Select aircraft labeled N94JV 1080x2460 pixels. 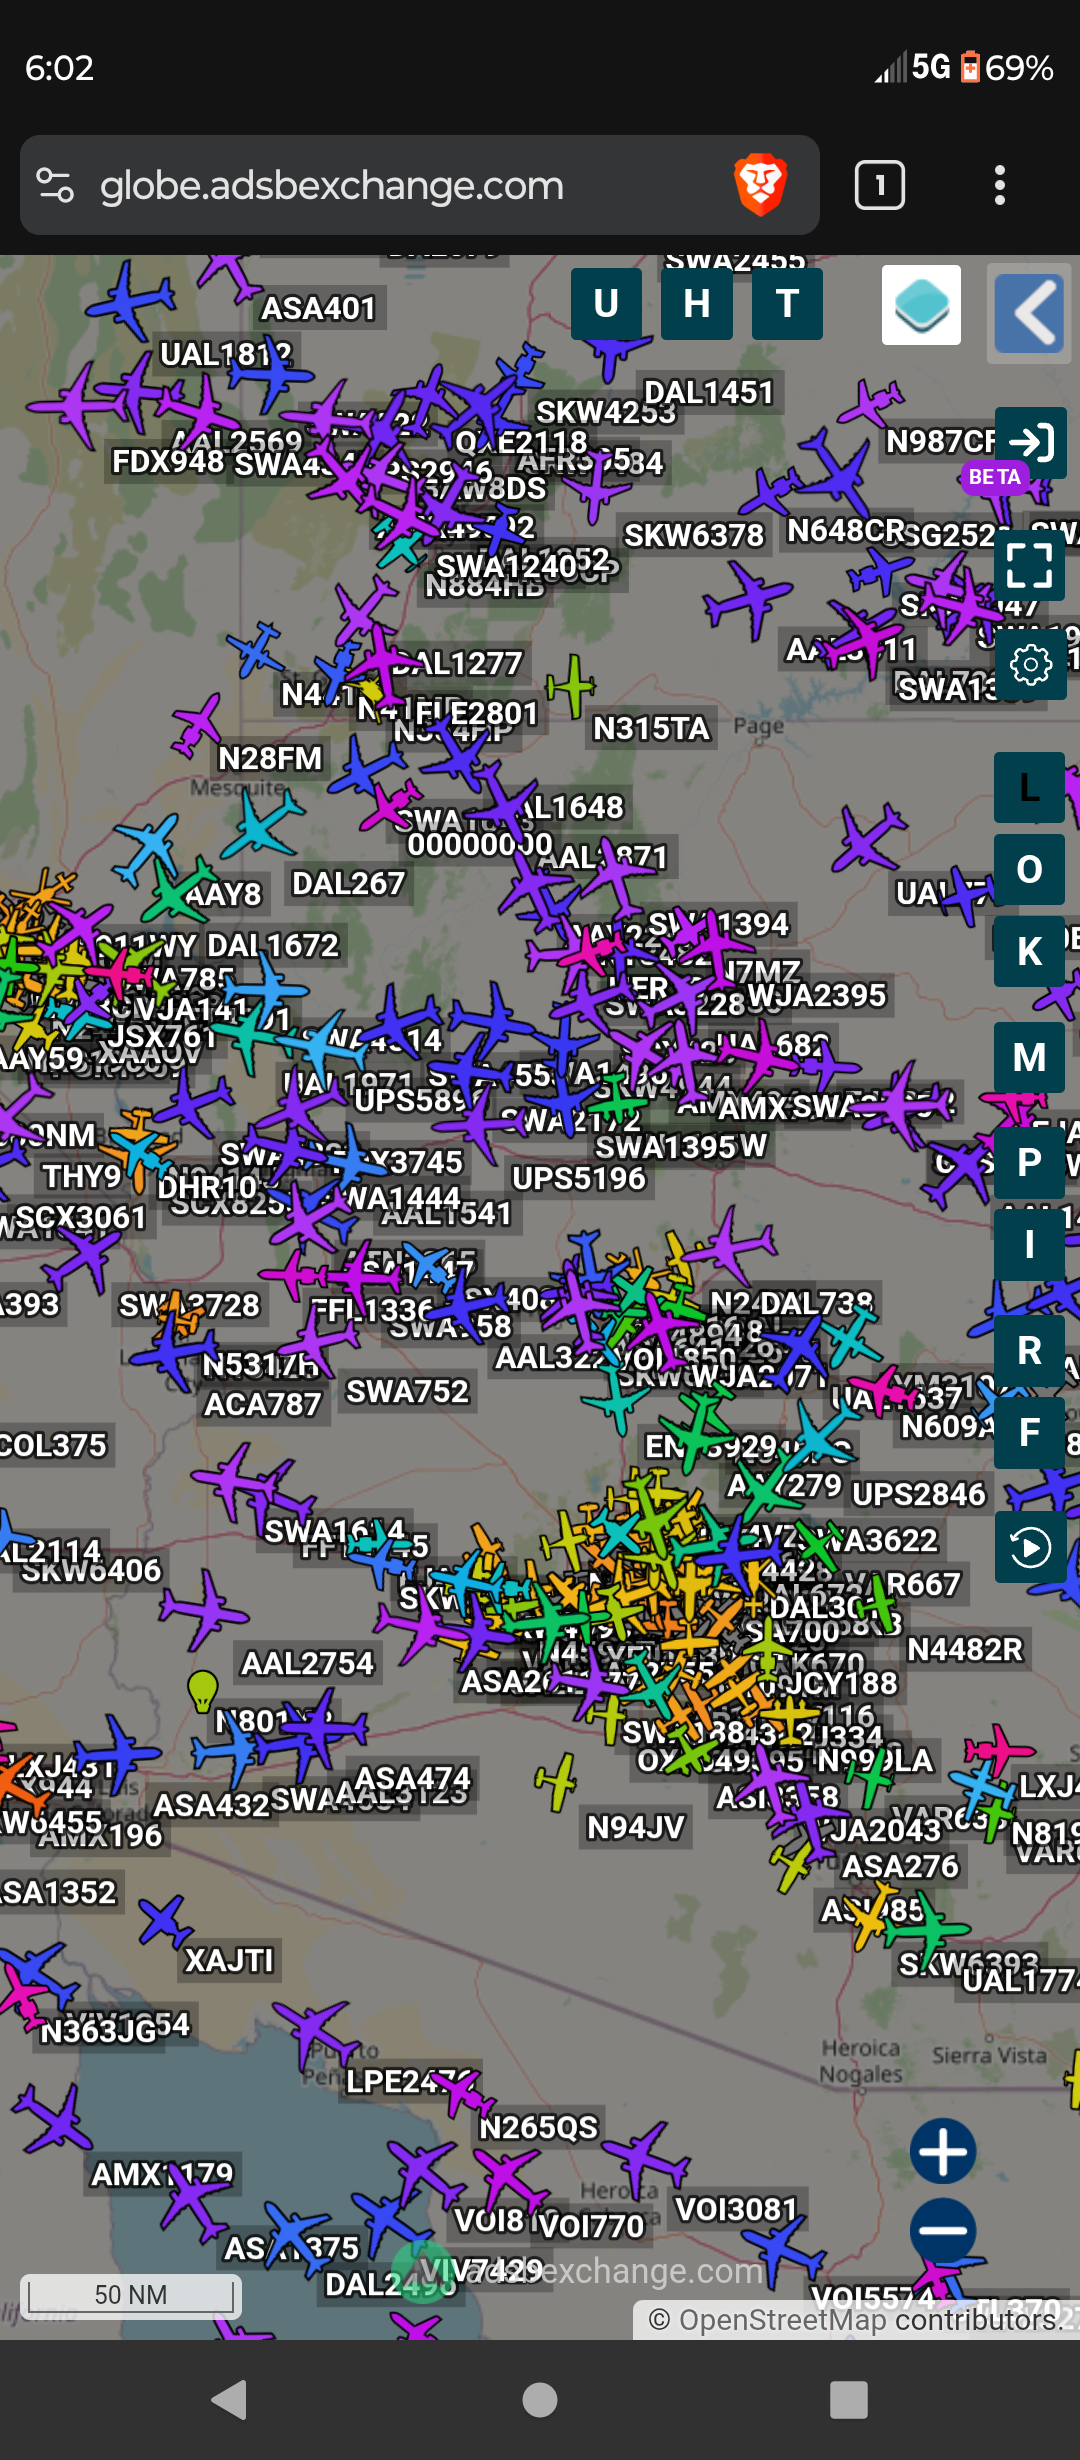(636, 1827)
